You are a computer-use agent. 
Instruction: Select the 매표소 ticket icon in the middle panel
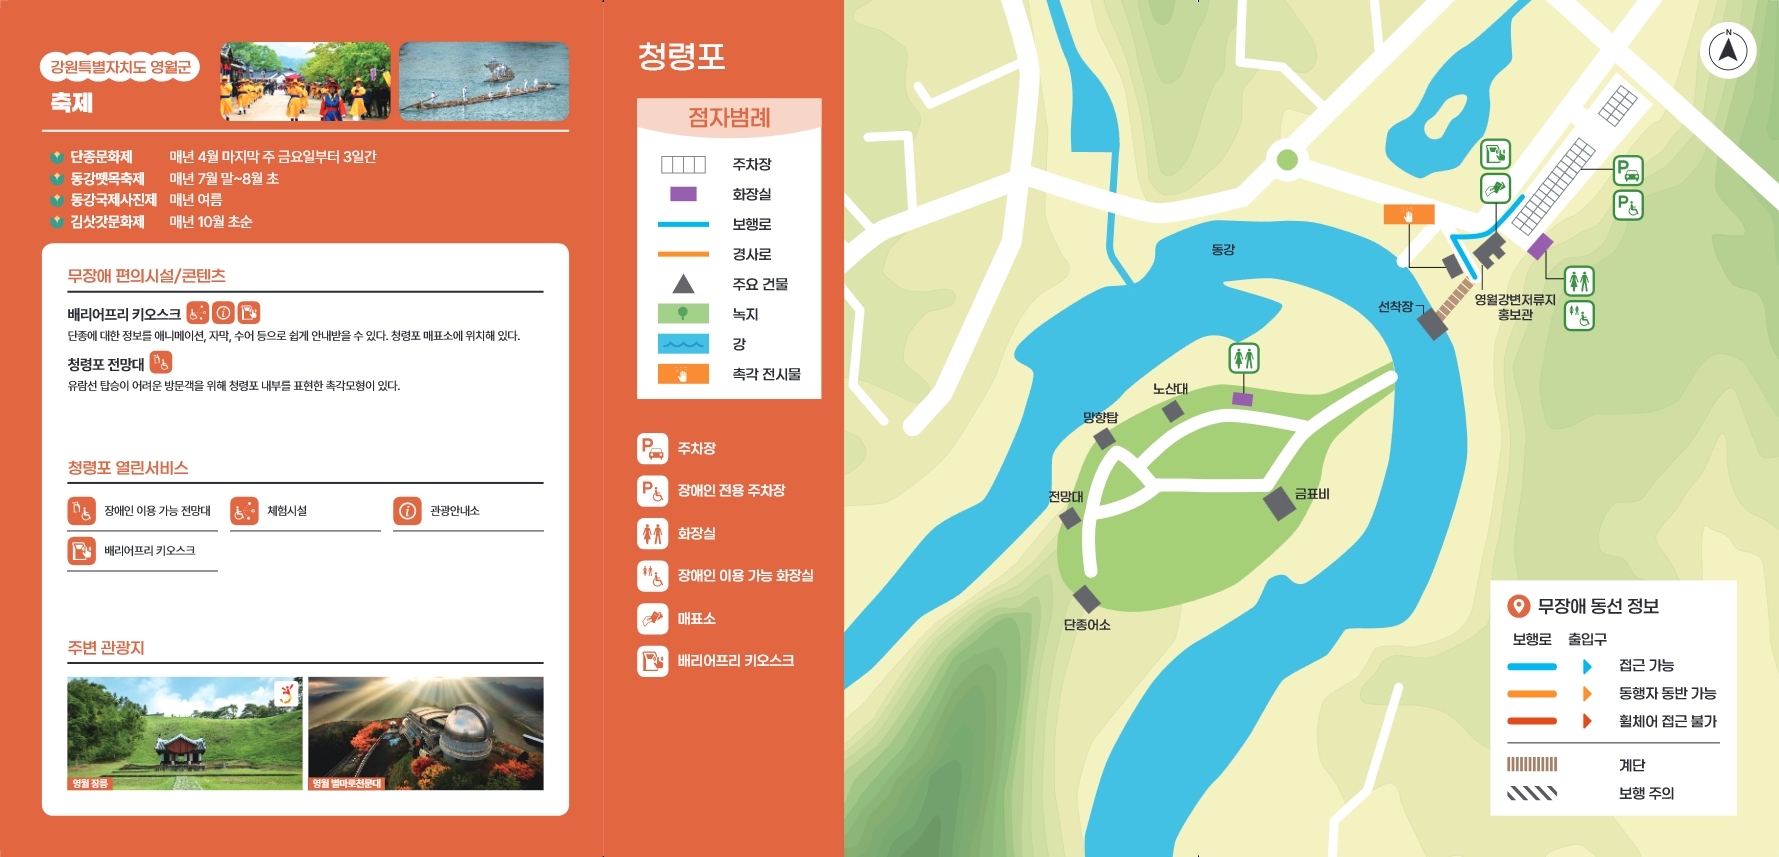tap(653, 618)
